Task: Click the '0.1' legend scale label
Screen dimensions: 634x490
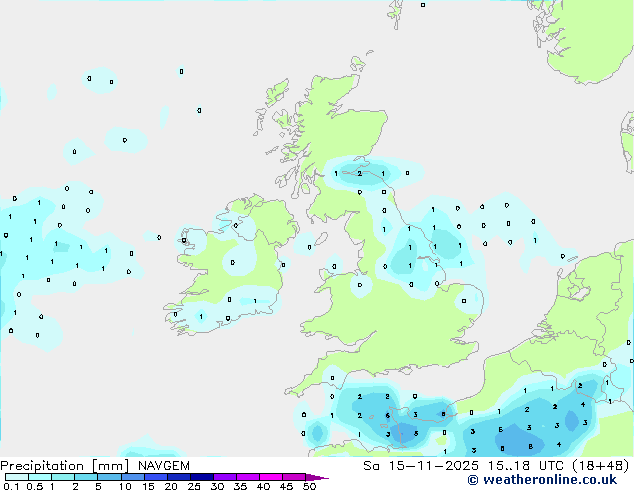Action: point(11,486)
